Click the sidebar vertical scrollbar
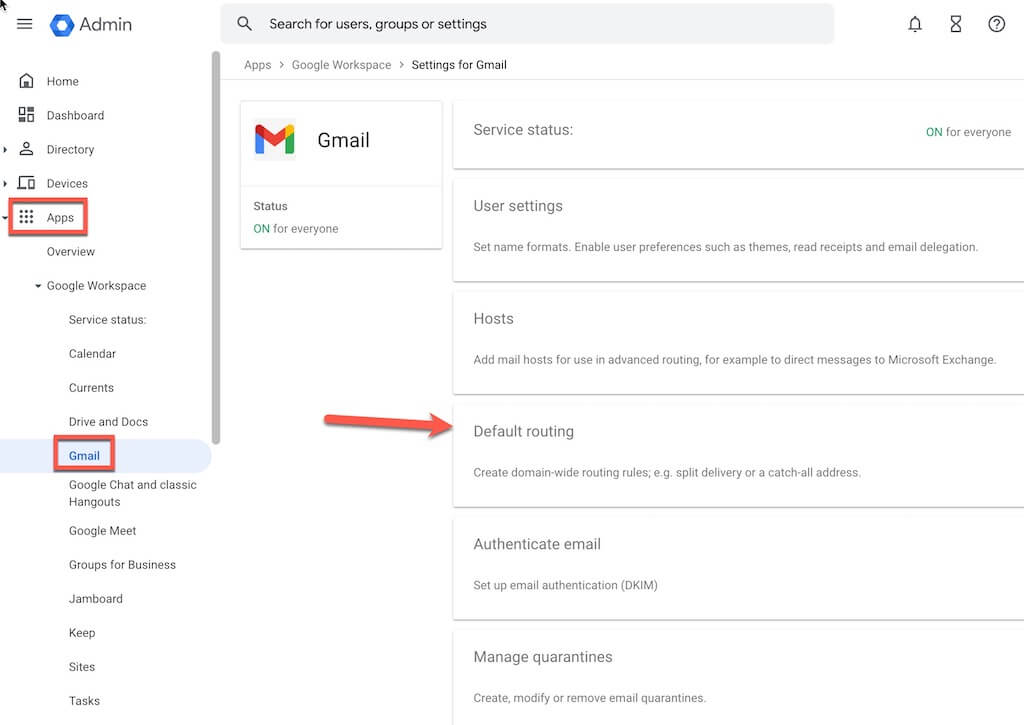This screenshot has height=725, width=1024. pos(216,248)
